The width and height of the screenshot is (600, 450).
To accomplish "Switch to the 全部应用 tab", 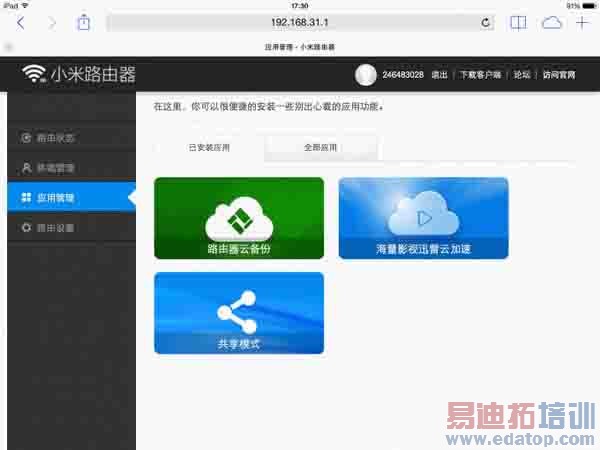I will tap(321, 148).
